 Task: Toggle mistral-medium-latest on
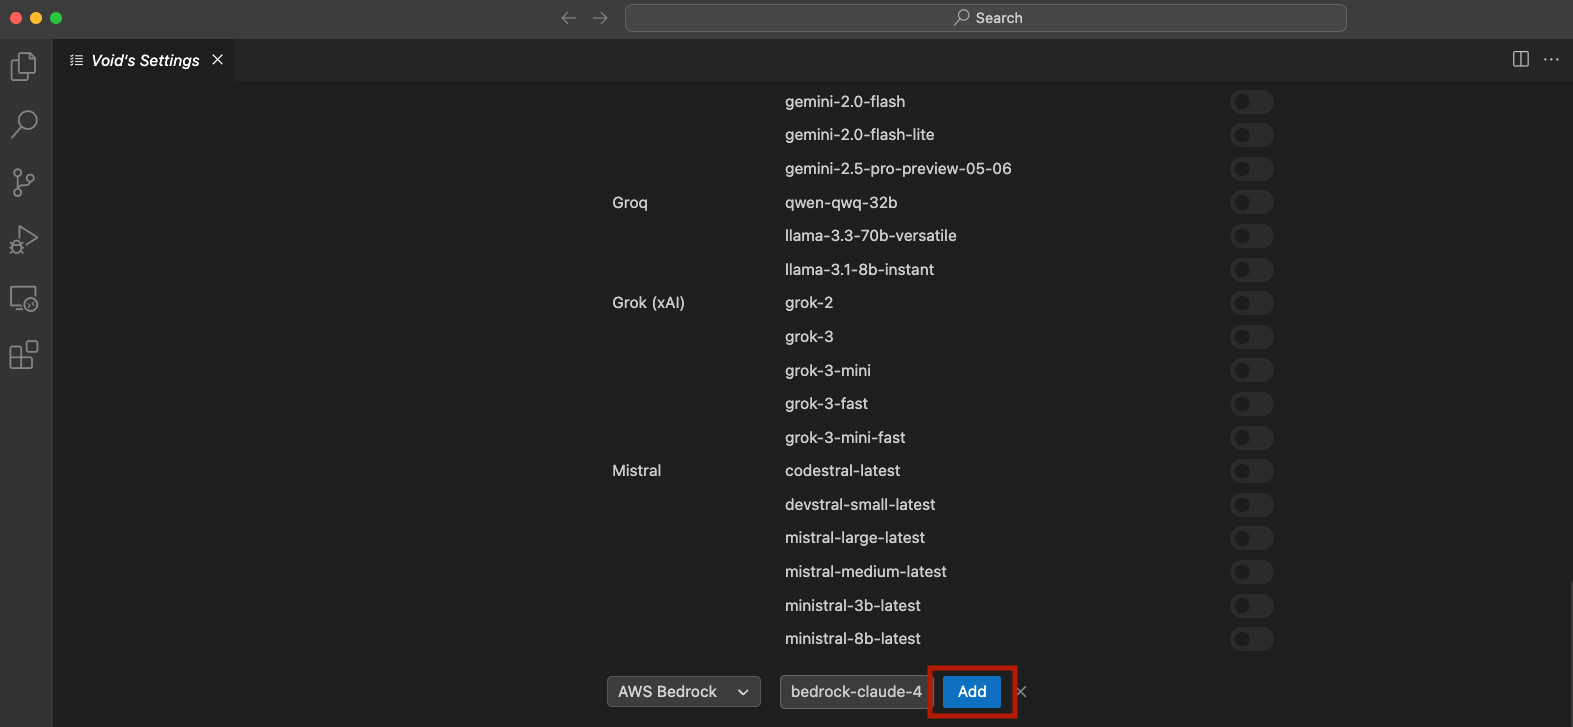(1251, 572)
